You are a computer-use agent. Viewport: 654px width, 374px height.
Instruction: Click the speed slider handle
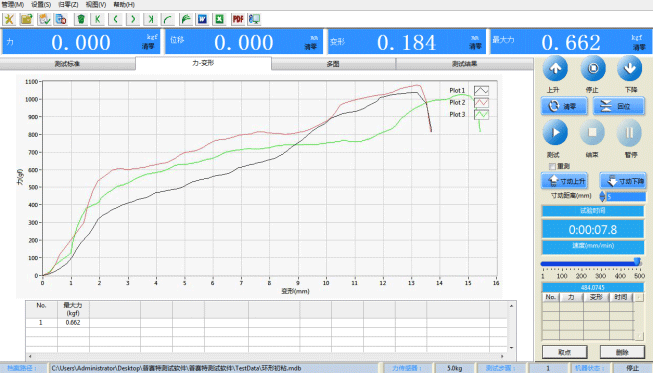[637, 261]
